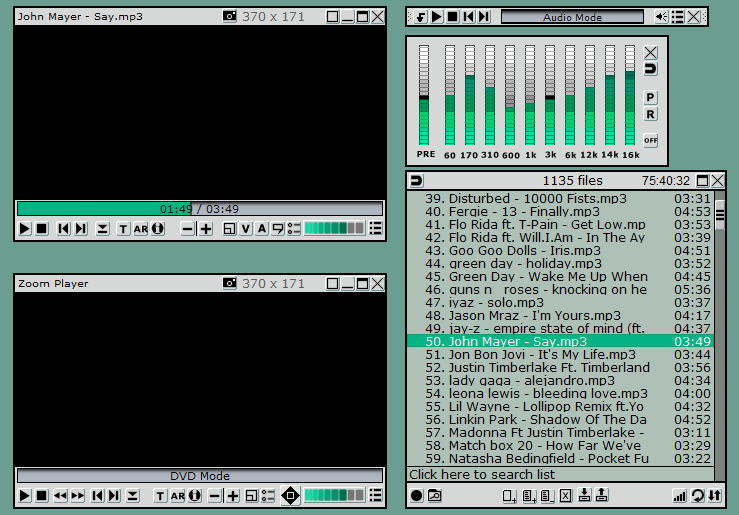Click eject icon in Zoom Player DVD window
The width and height of the screenshot is (739, 515).
pos(133,496)
